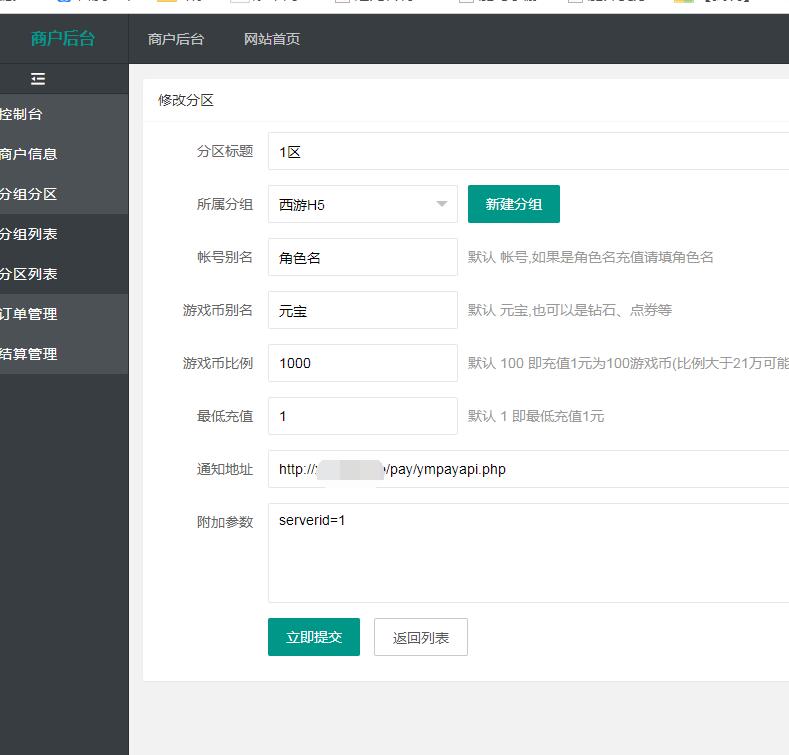This screenshot has height=755, width=789.
Task: Click the 商户后台 logo title
Action: point(63,39)
